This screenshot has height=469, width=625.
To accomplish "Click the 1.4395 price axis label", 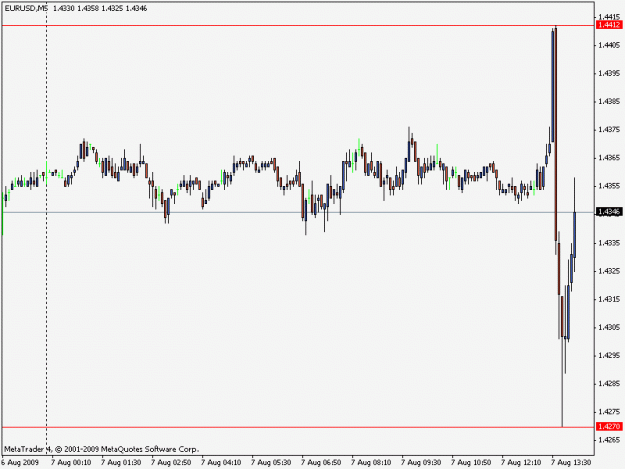I will tap(609, 73).
